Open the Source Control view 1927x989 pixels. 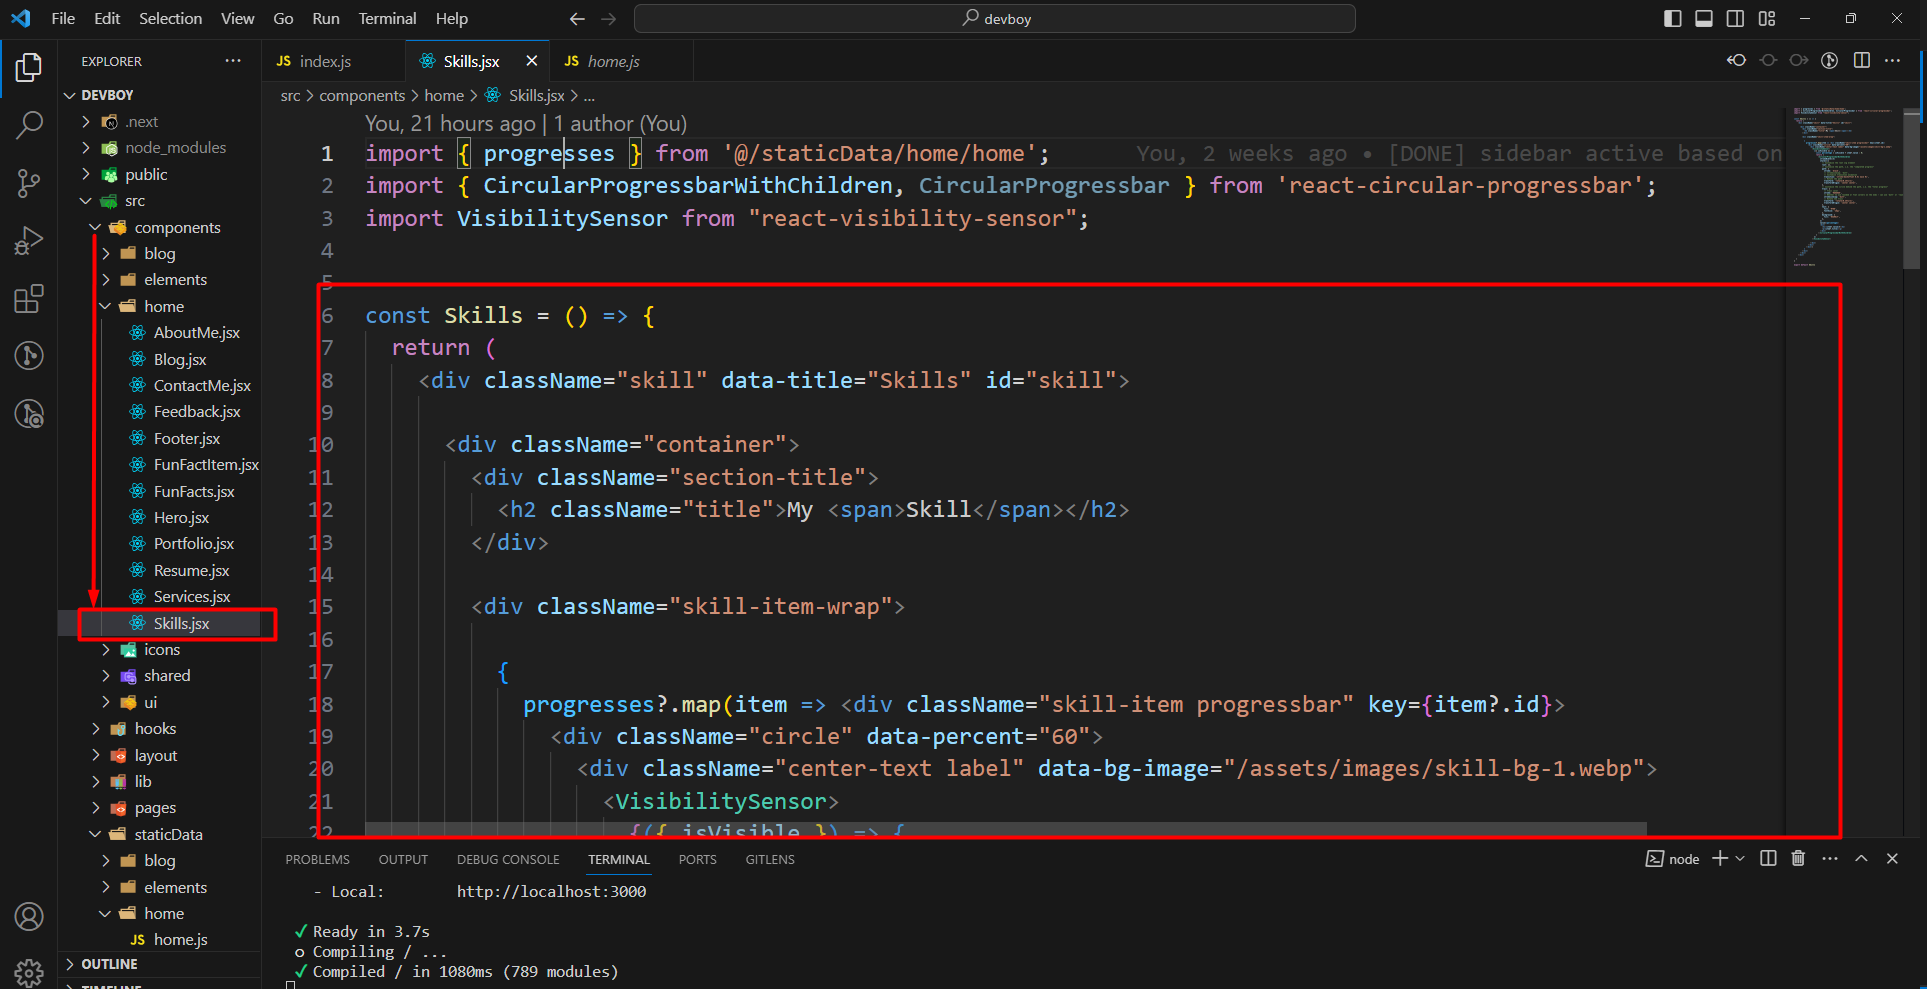pyautogui.click(x=29, y=183)
